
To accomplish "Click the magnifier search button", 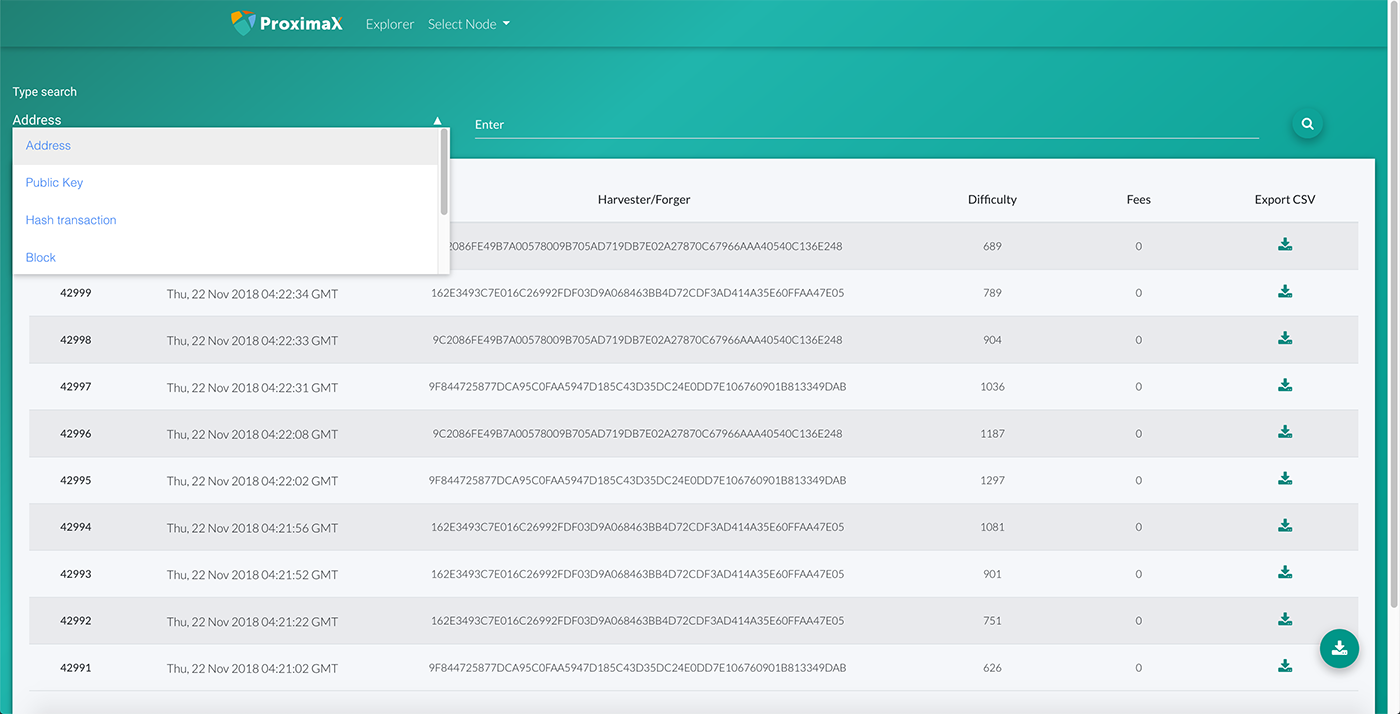I will (x=1306, y=124).
